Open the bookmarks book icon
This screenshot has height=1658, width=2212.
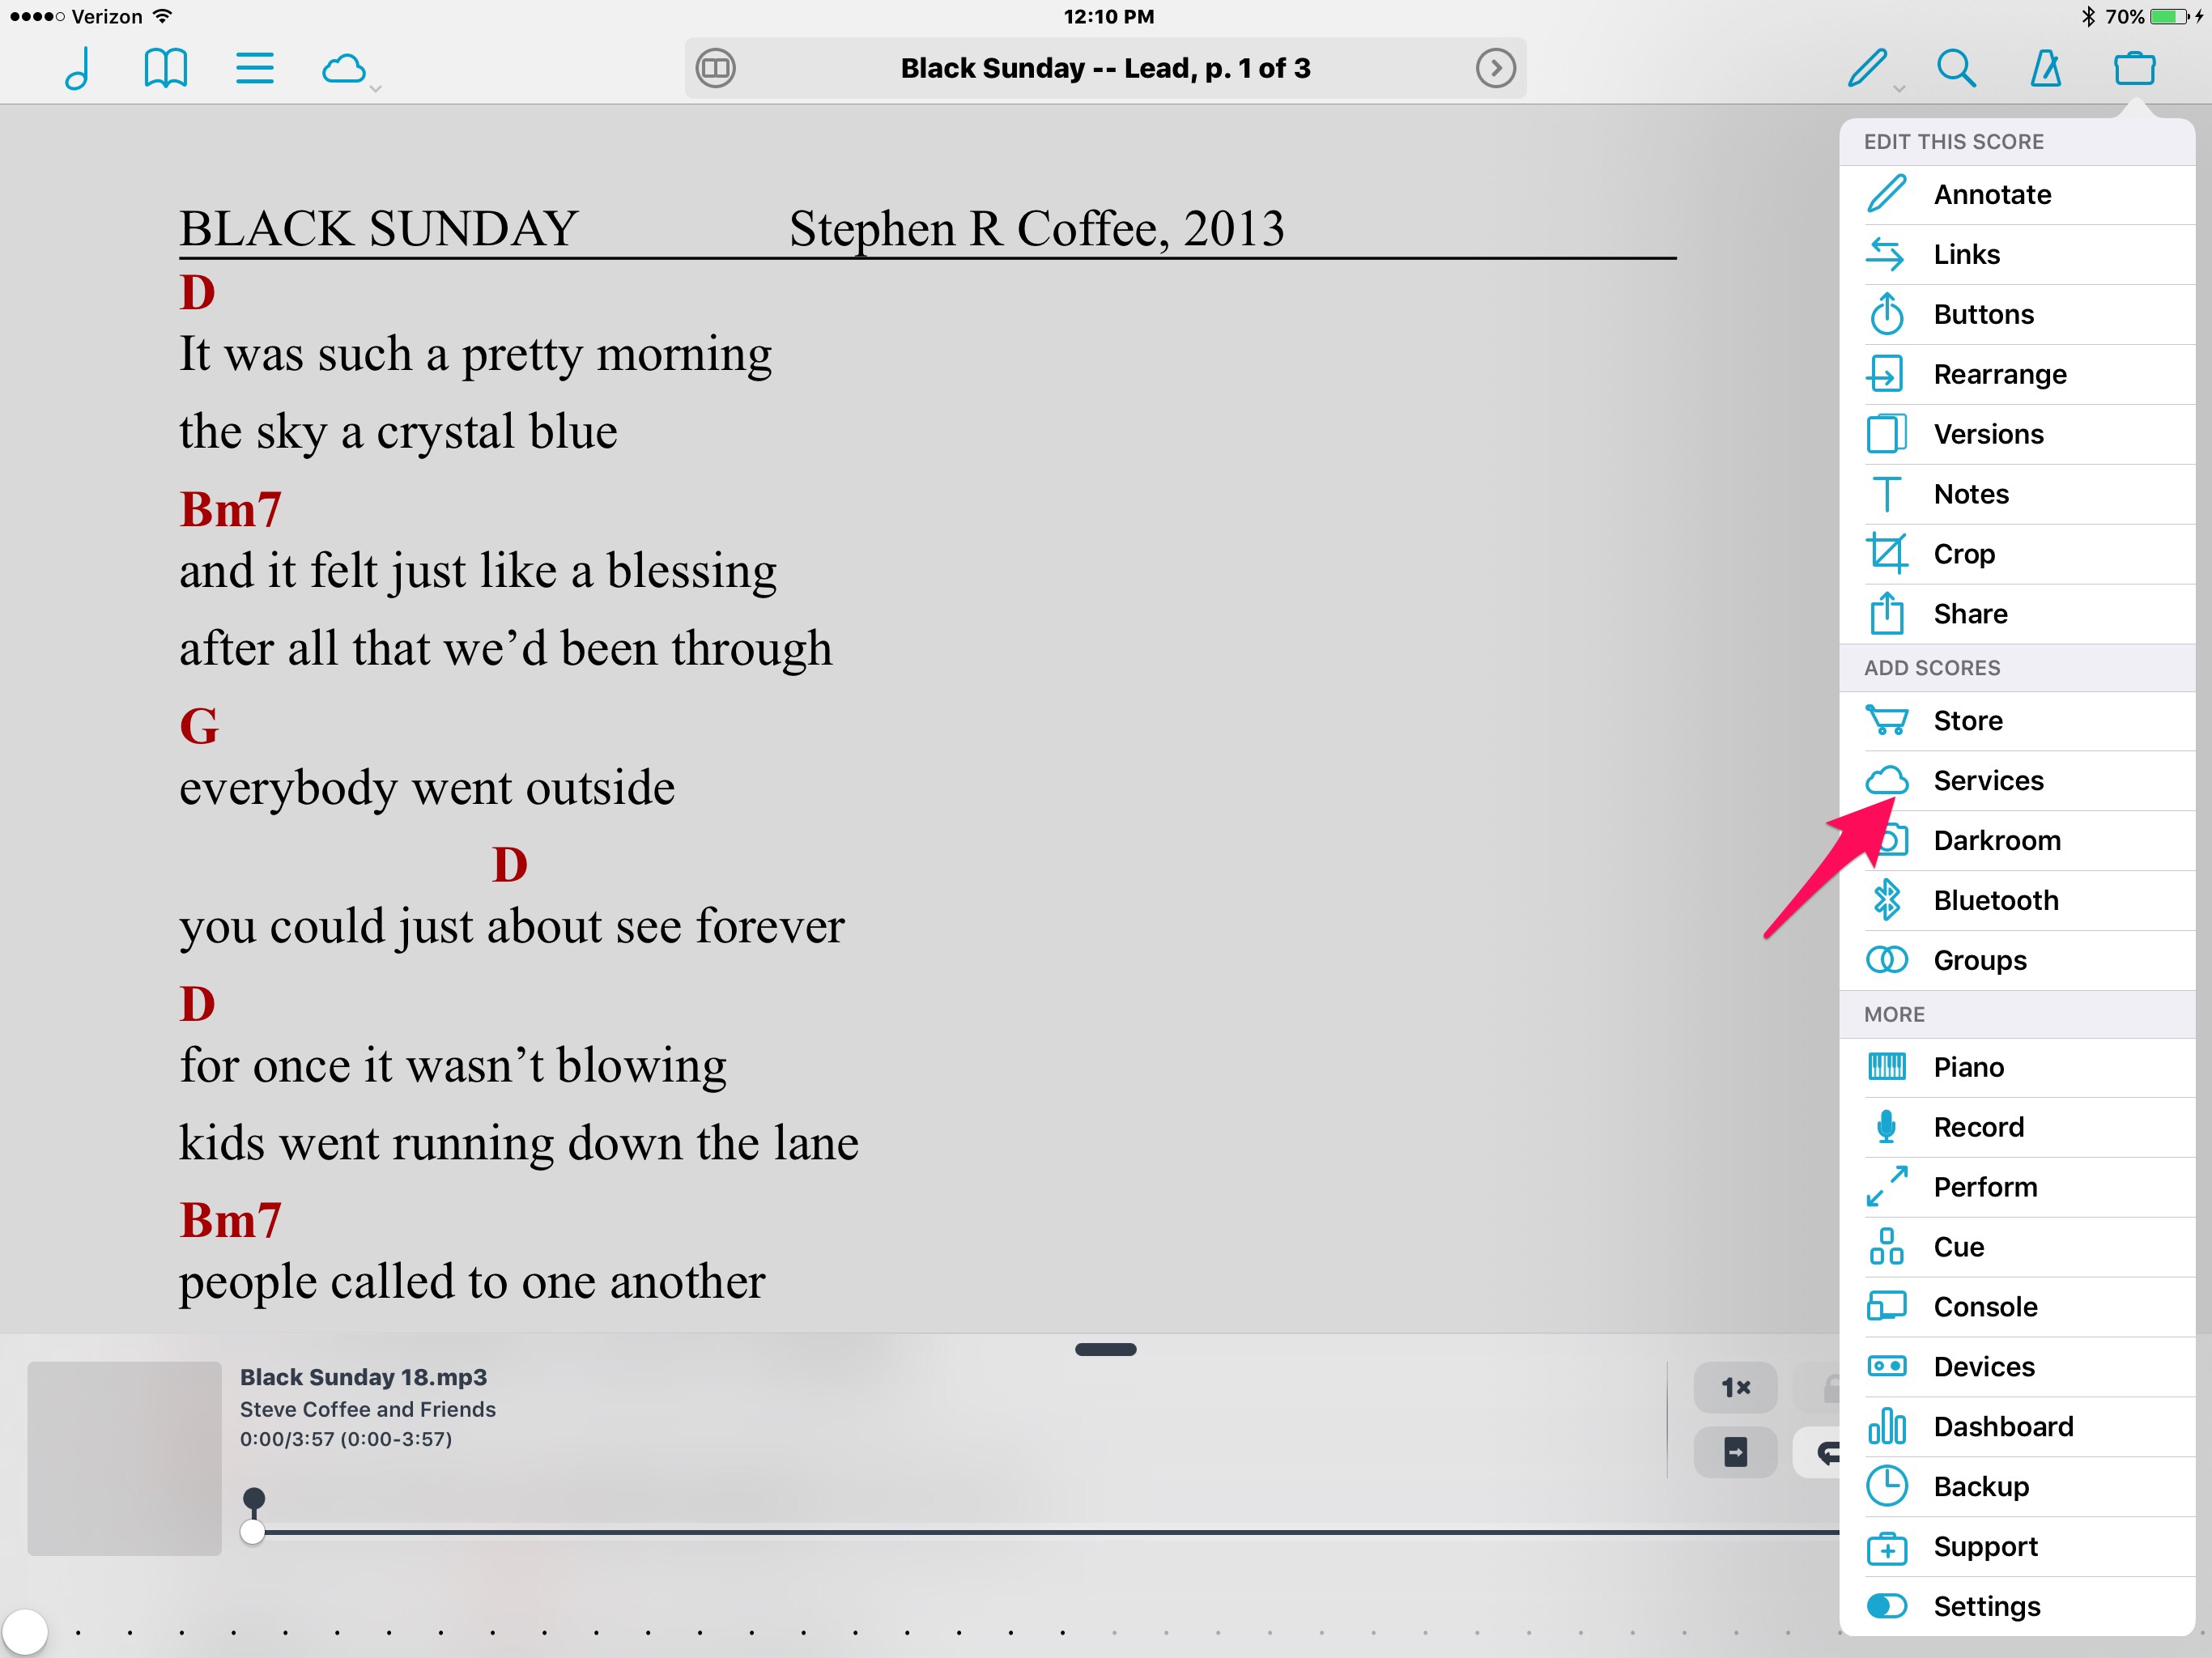pyautogui.click(x=165, y=68)
